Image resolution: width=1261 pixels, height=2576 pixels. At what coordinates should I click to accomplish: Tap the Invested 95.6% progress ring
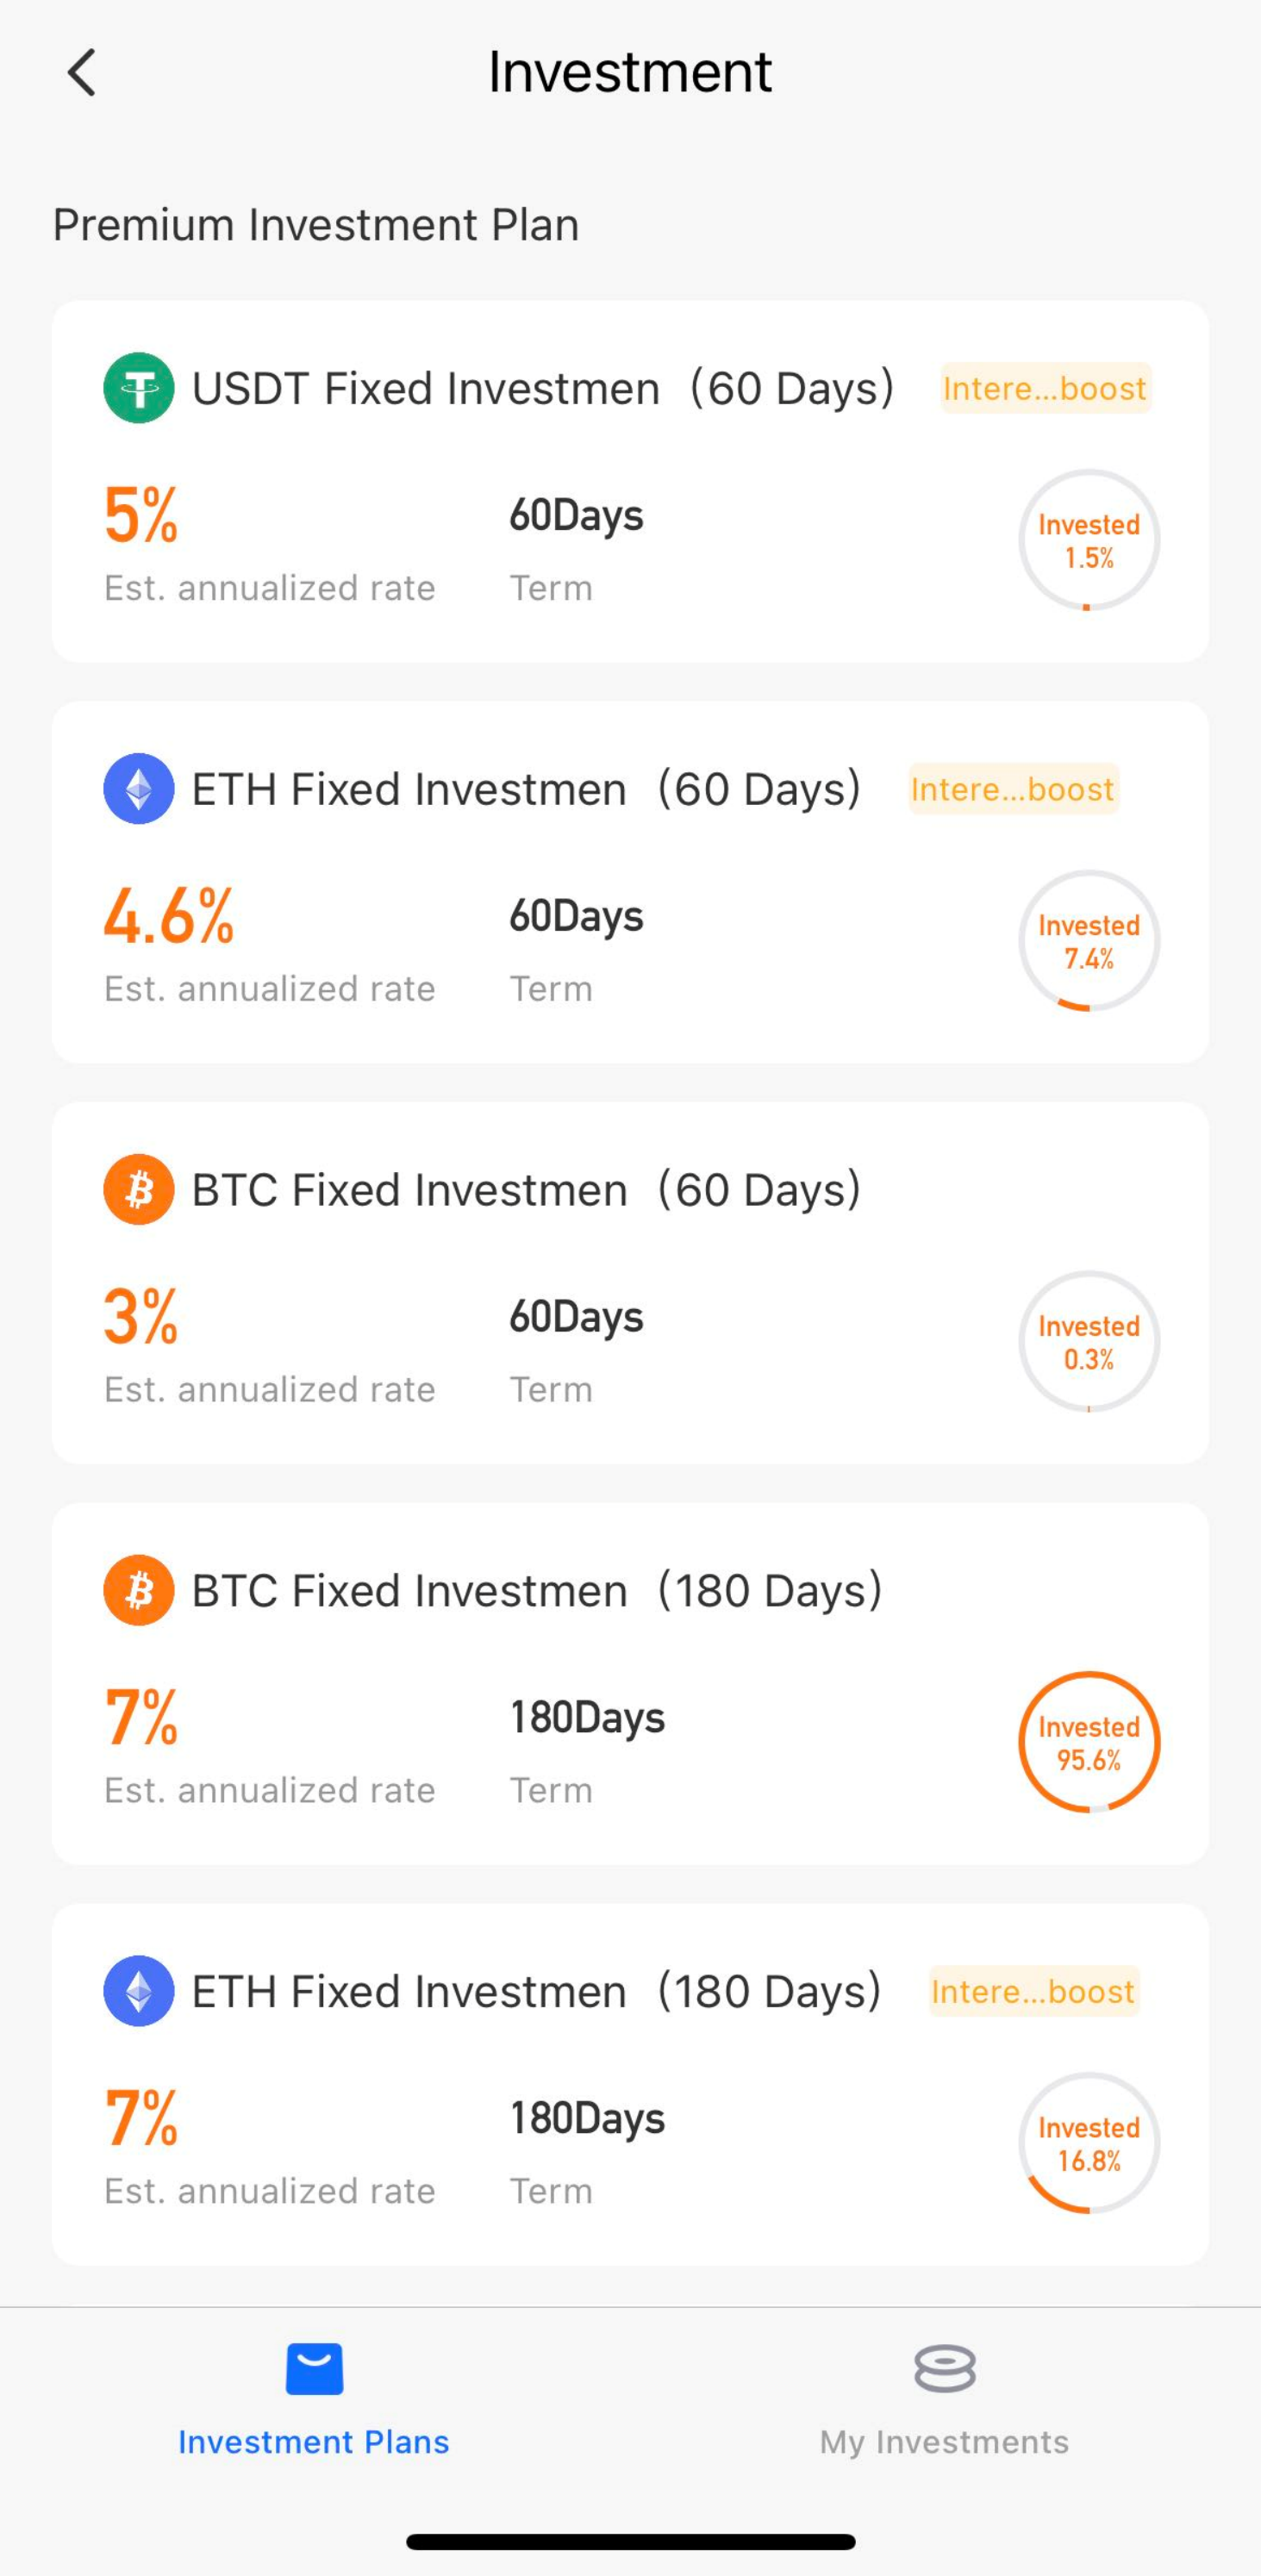tap(1089, 1742)
